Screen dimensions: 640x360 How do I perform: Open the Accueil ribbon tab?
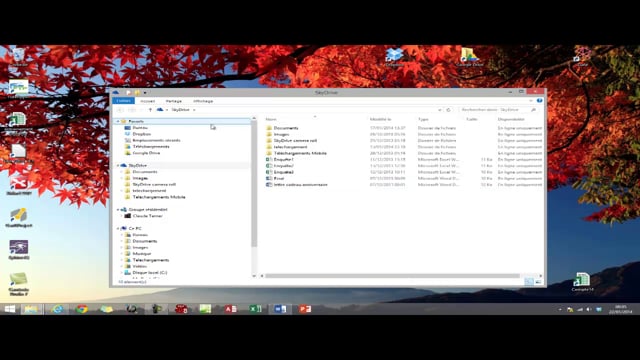148,101
